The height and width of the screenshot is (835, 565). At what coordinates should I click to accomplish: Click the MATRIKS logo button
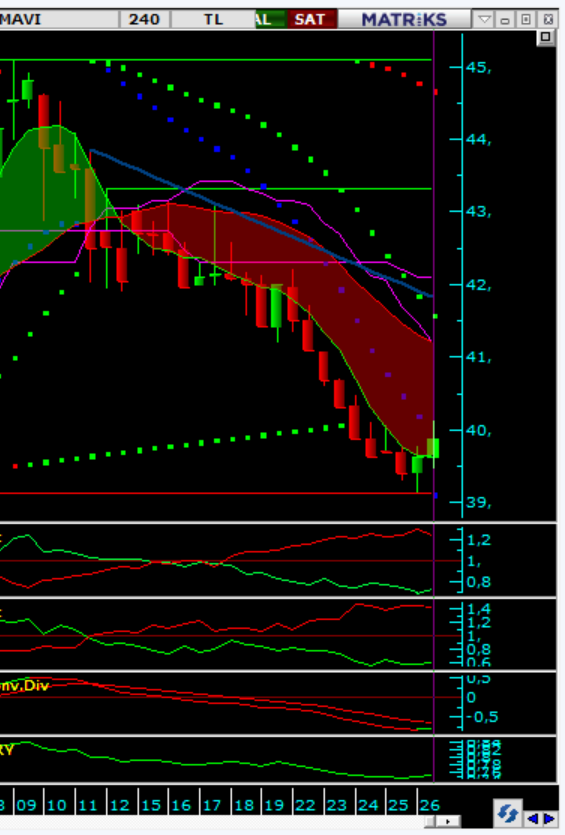404,20
